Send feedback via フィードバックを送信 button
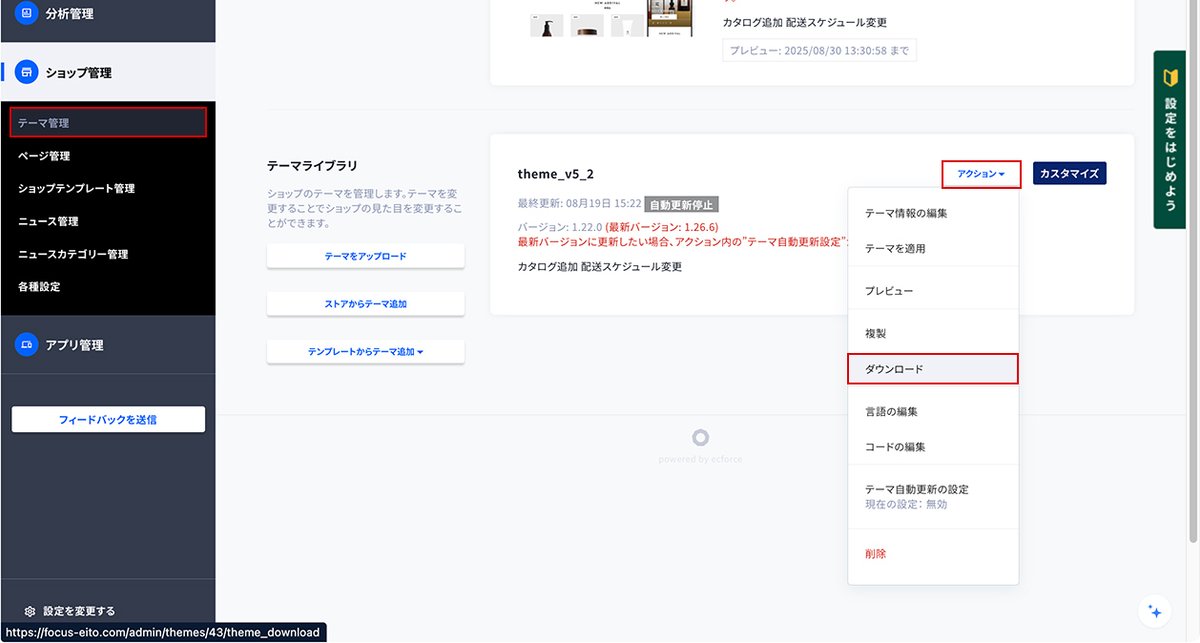This screenshot has width=1200, height=643. point(107,418)
